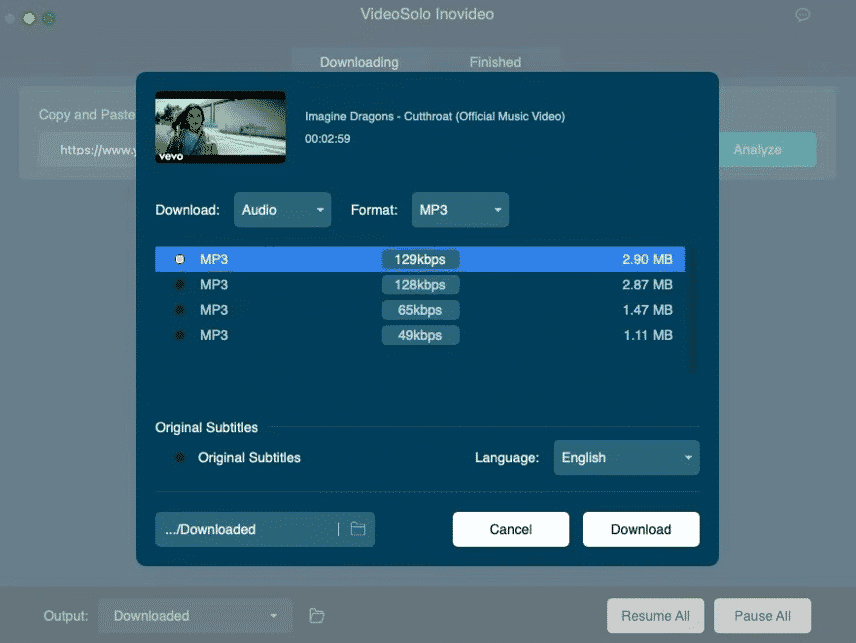The width and height of the screenshot is (856, 643).
Task: Select the 49kbps MP3 radio button
Action: point(180,335)
